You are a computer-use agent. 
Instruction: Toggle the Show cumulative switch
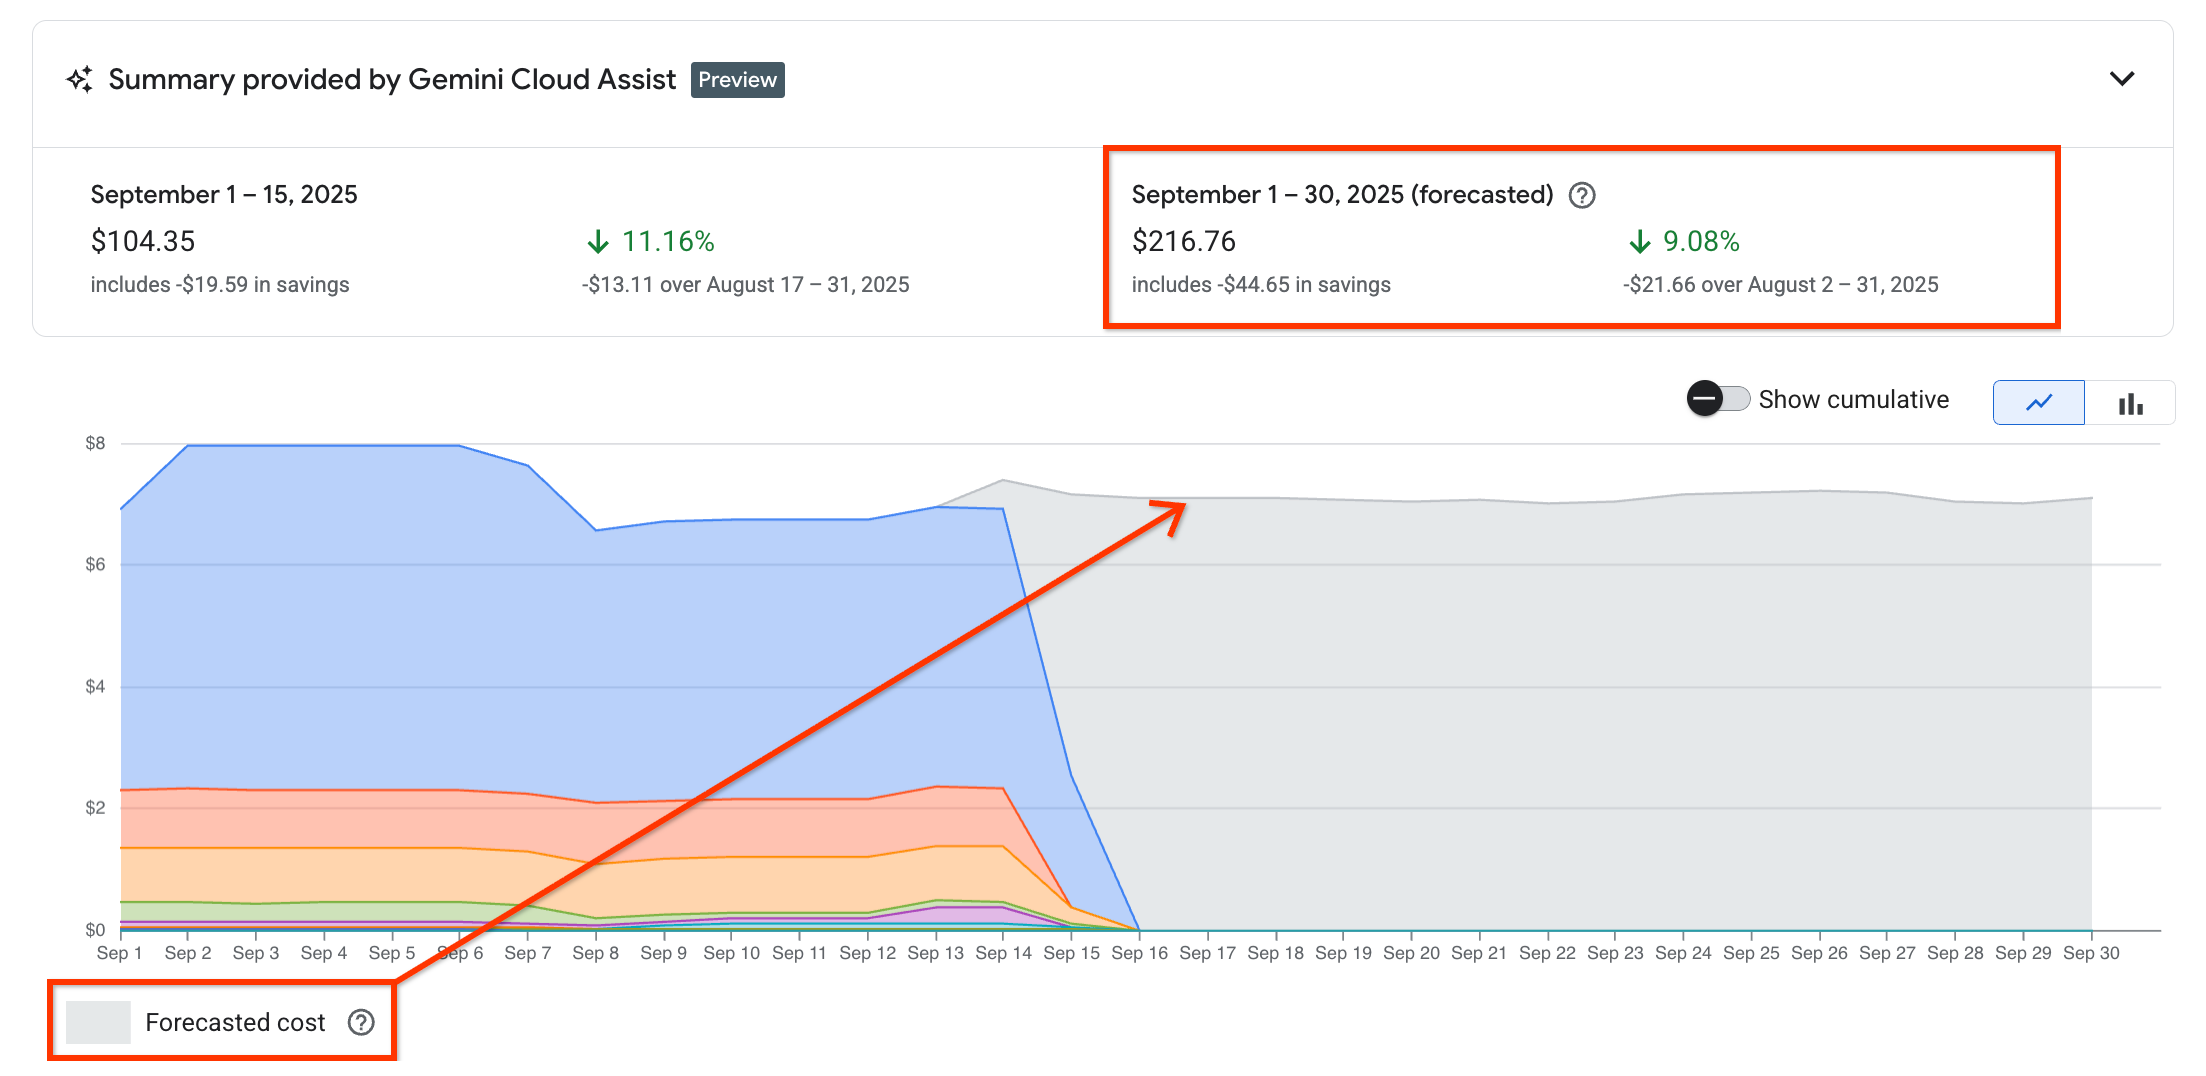[1717, 399]
